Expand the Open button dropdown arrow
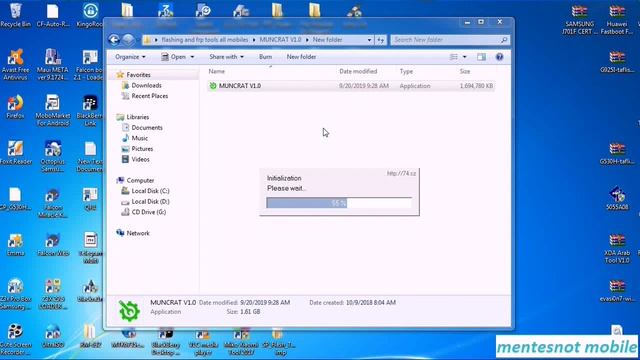 [x=192, y=57]
